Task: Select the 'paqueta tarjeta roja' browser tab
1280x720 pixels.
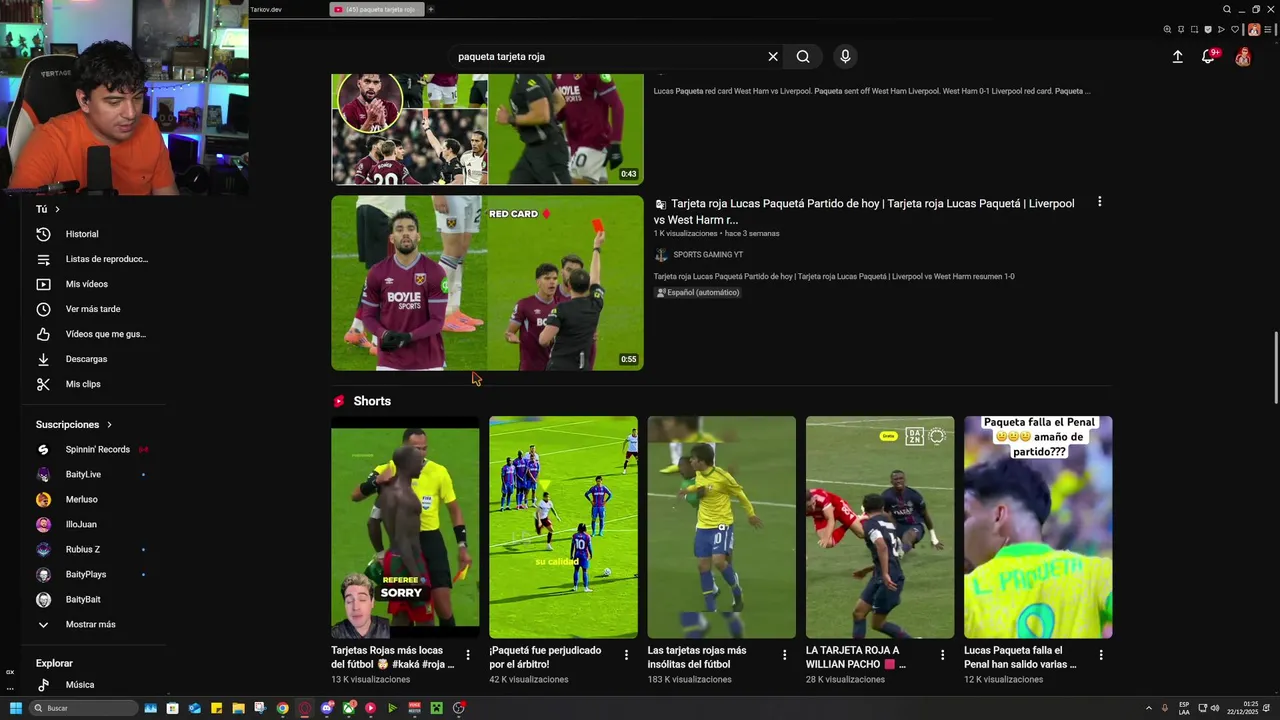Action: [x=377, y=9]
